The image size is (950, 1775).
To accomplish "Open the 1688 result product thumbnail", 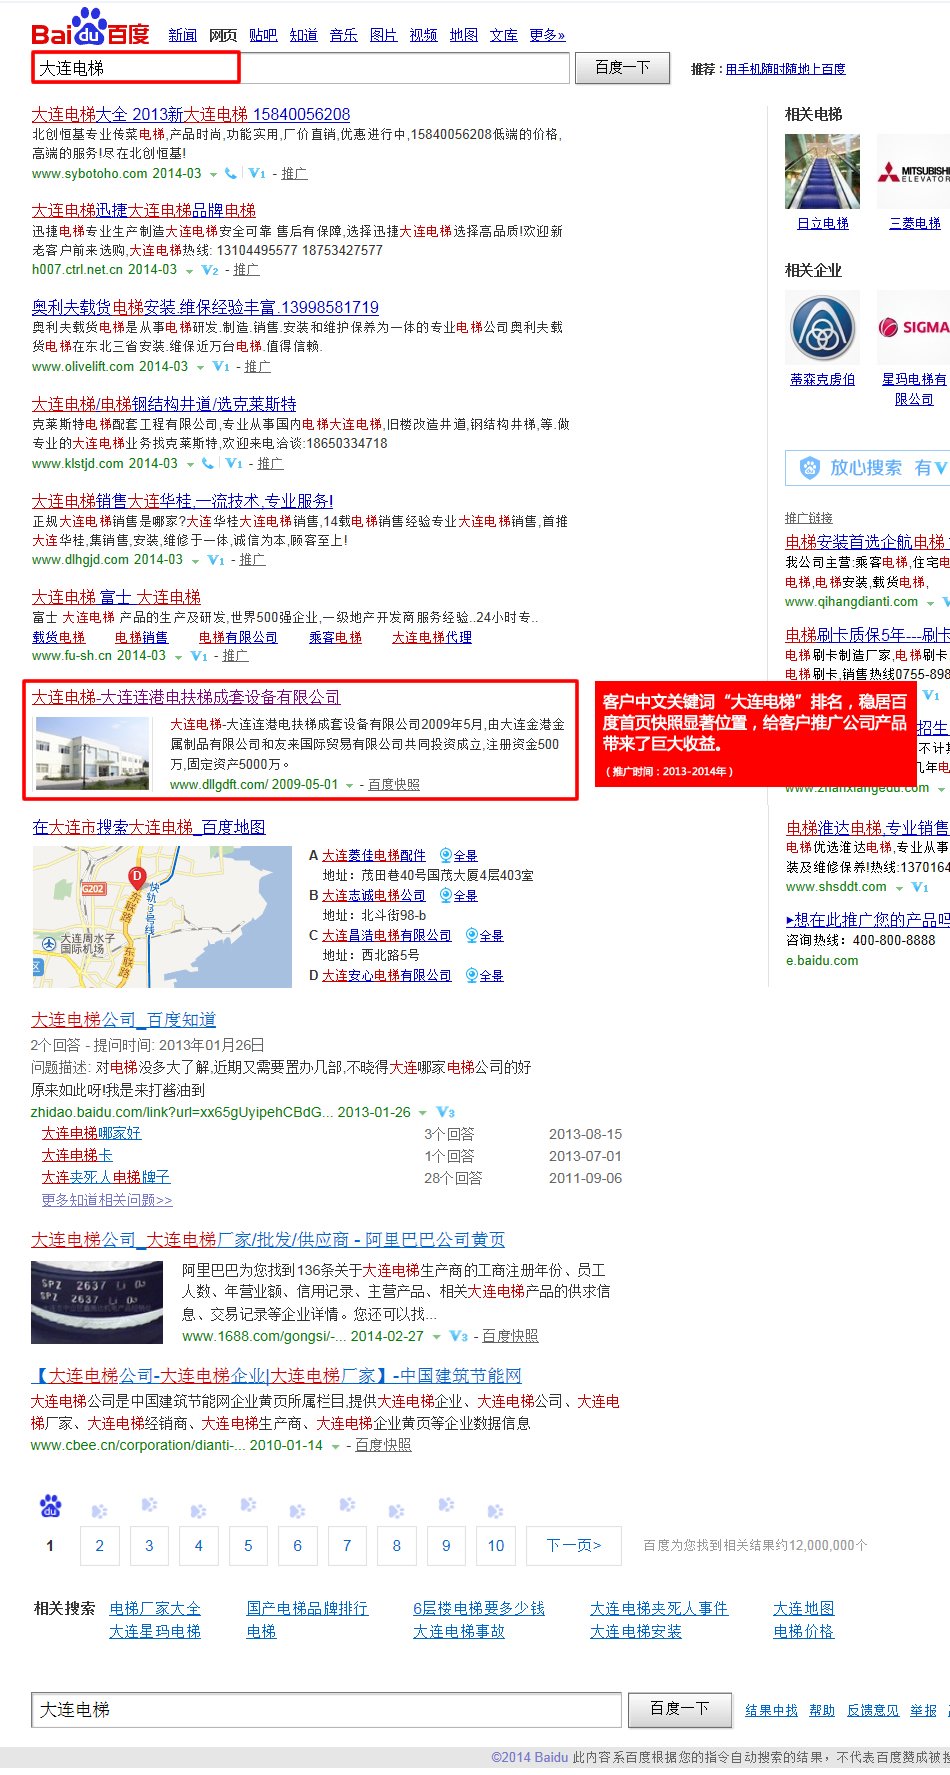I will 97,1302.
